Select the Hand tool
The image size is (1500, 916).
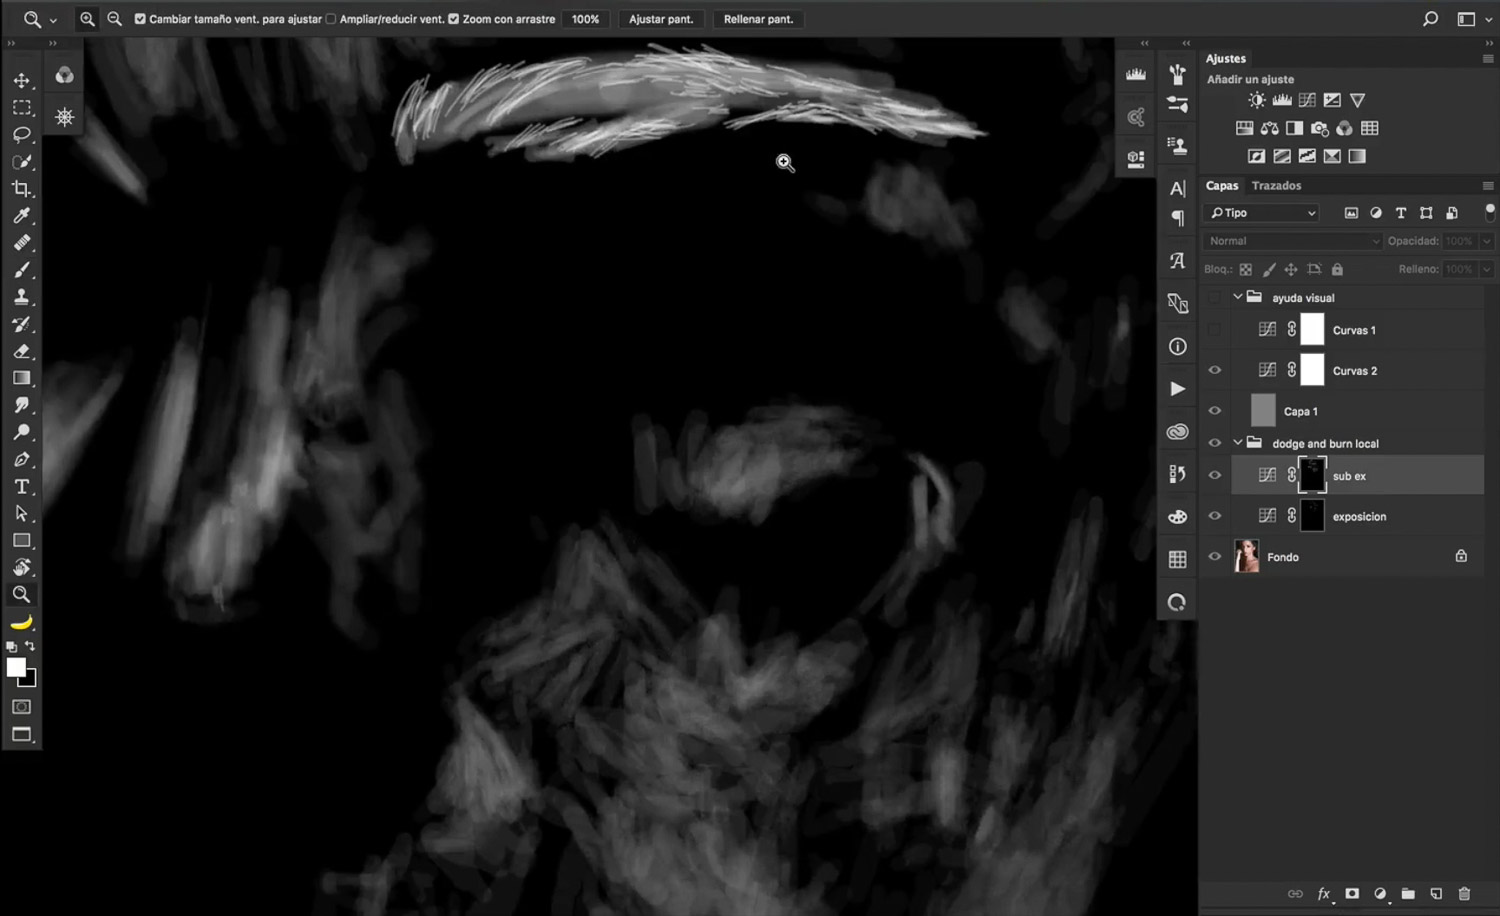click(21, 567)
